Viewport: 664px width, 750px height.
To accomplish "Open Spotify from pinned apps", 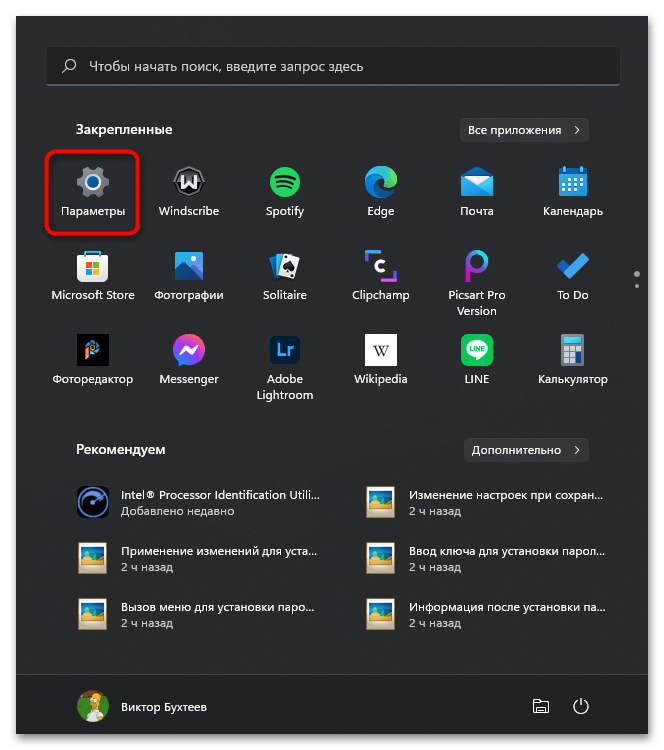I will [x=285, y=192].
